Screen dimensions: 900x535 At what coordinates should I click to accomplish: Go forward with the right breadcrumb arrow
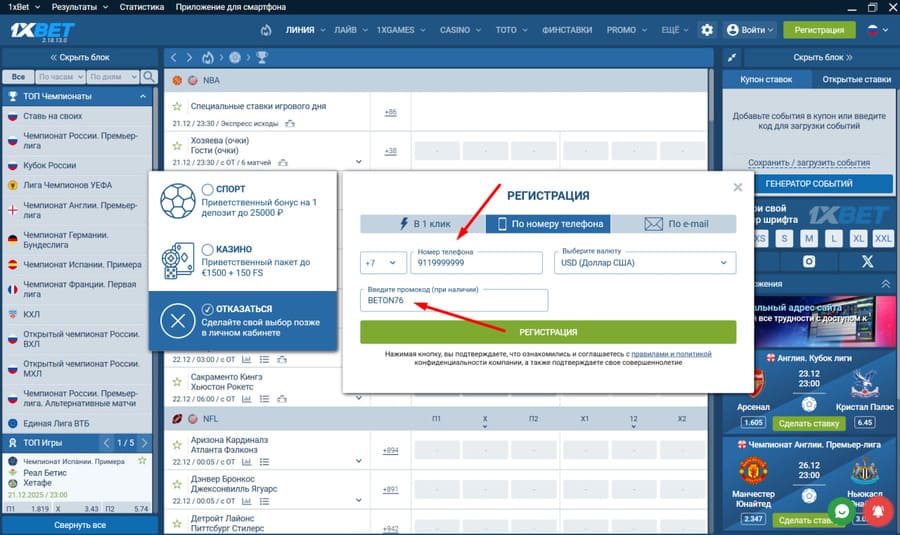click(189, 57)
